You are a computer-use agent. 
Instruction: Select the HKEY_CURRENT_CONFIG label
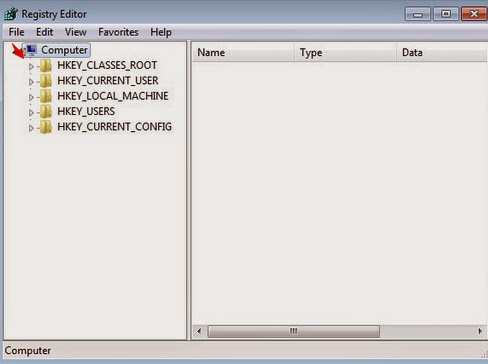(x=114, y=127)
